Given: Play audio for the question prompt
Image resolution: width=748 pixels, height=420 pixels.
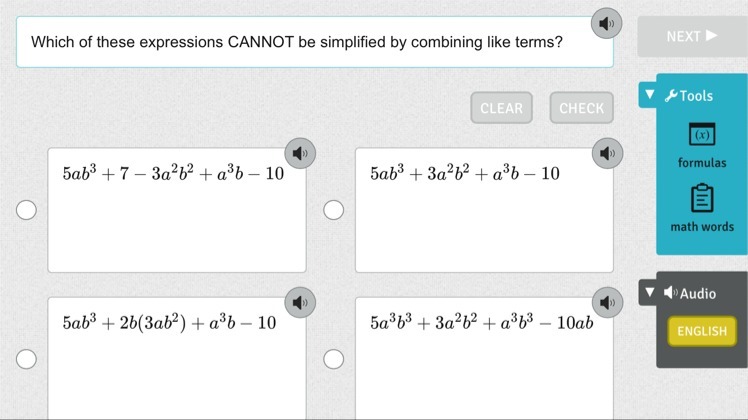Looking at the screenshot, I should (605, 23).
